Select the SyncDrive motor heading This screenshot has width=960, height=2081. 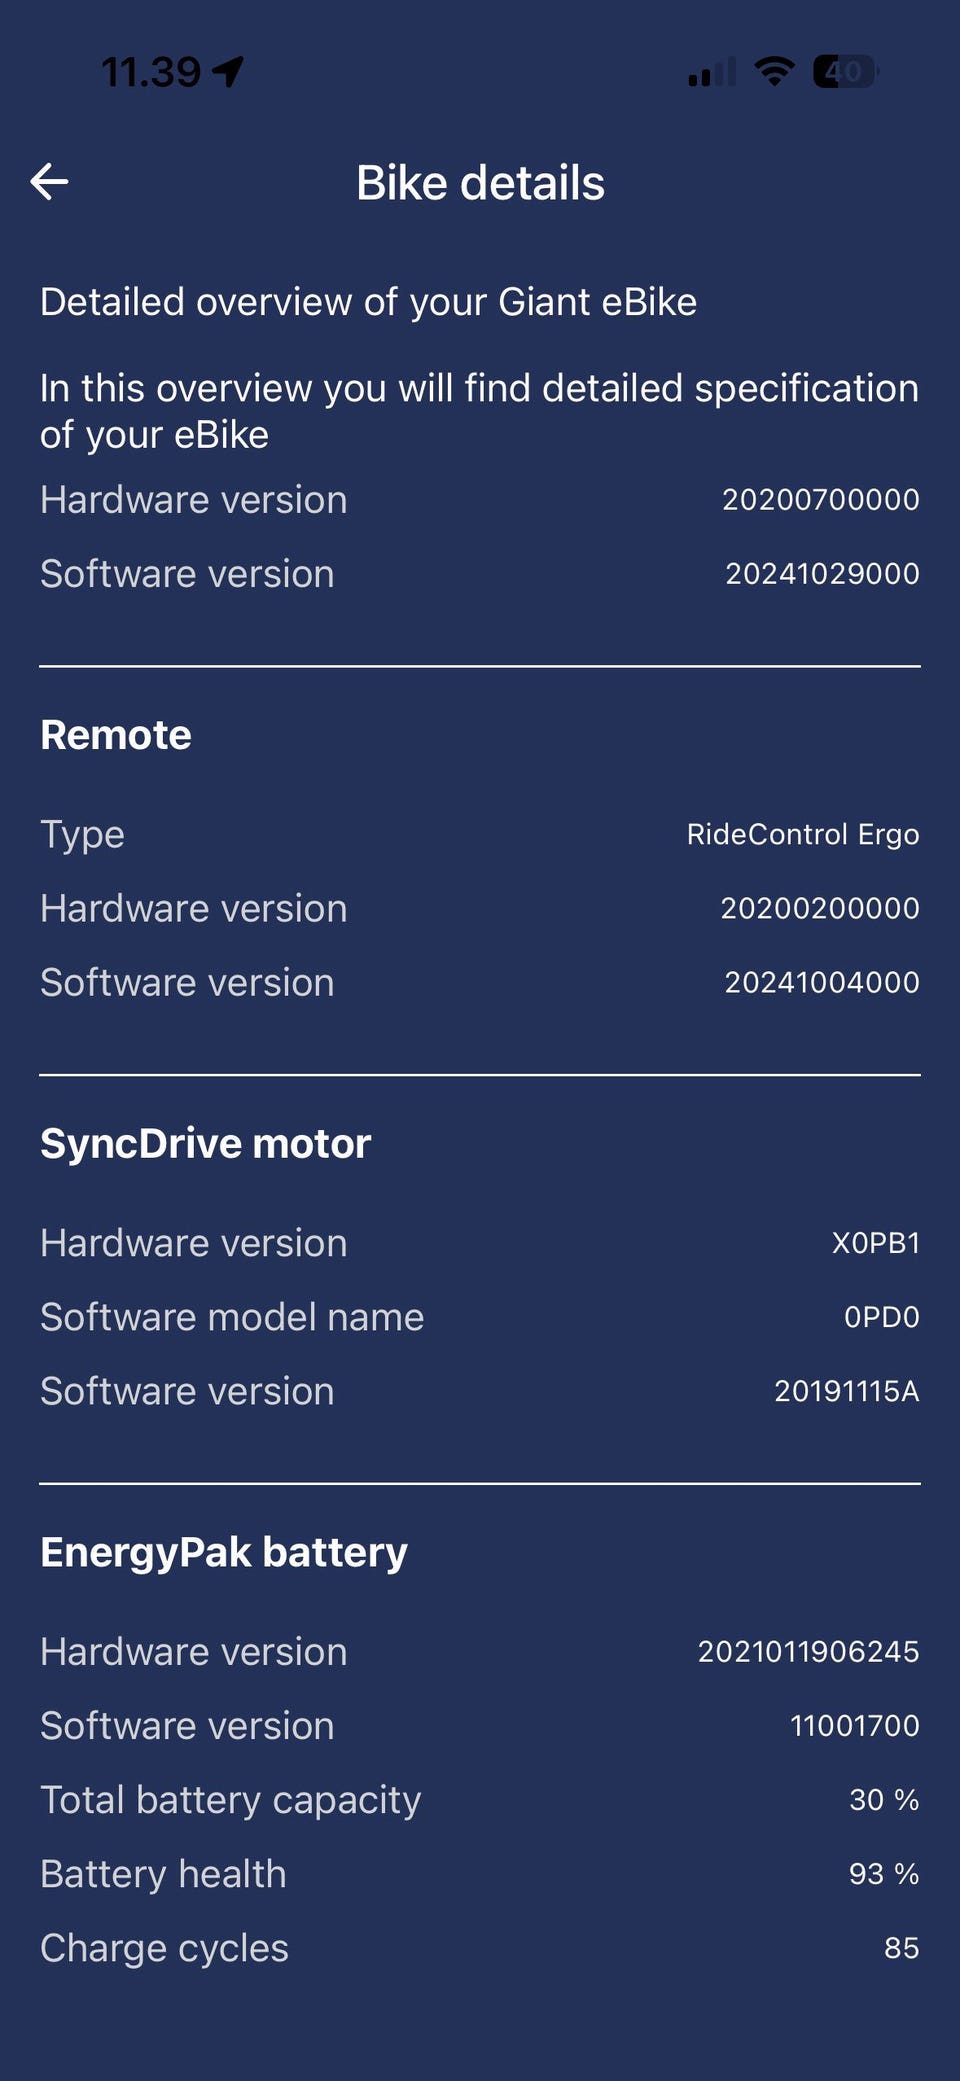coord(206,1144)
